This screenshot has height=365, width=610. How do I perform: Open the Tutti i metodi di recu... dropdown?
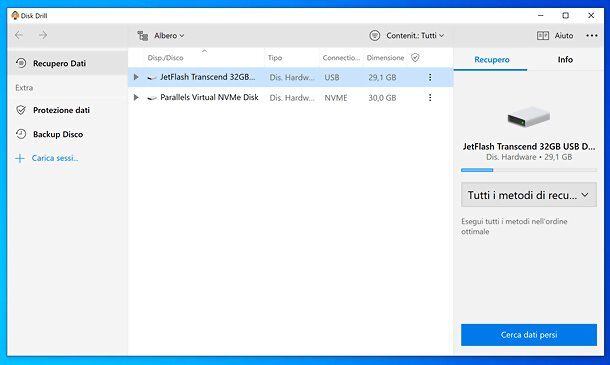(529, 195)
